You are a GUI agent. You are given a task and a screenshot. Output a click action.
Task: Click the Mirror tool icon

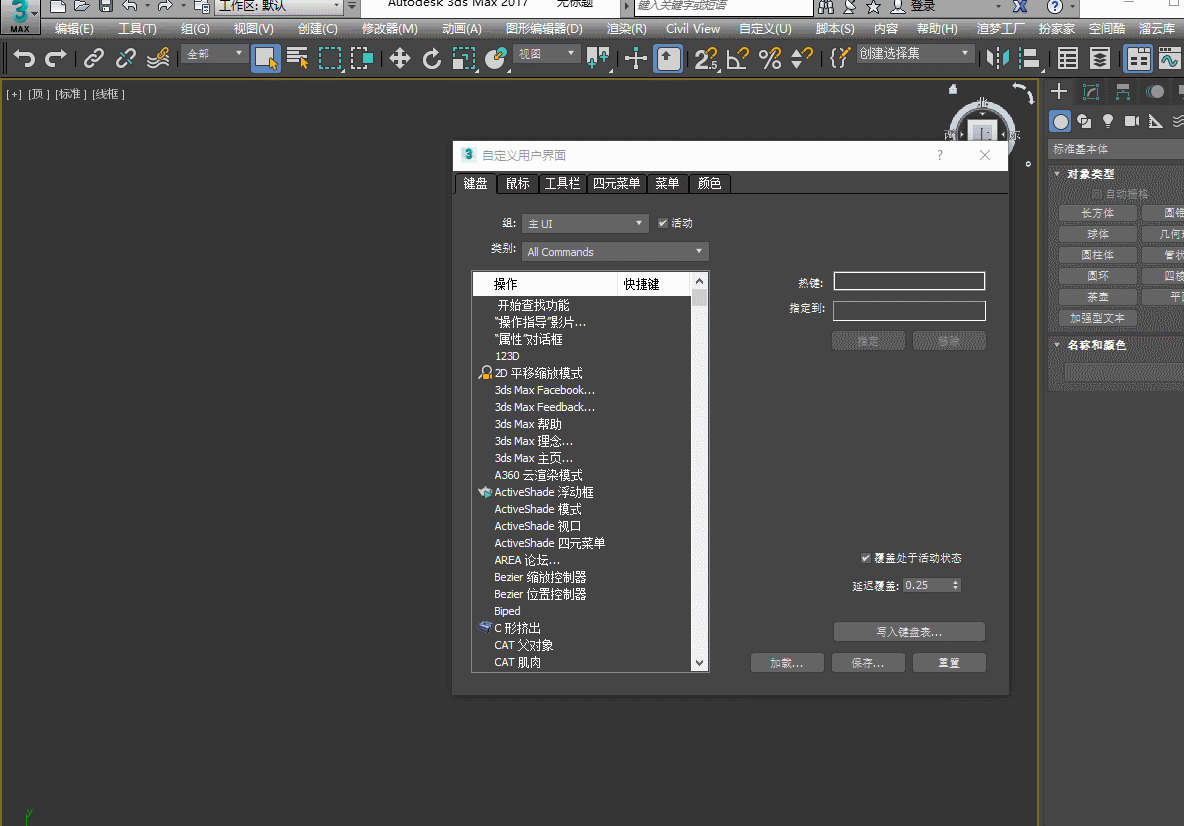[x=997, y=58]
